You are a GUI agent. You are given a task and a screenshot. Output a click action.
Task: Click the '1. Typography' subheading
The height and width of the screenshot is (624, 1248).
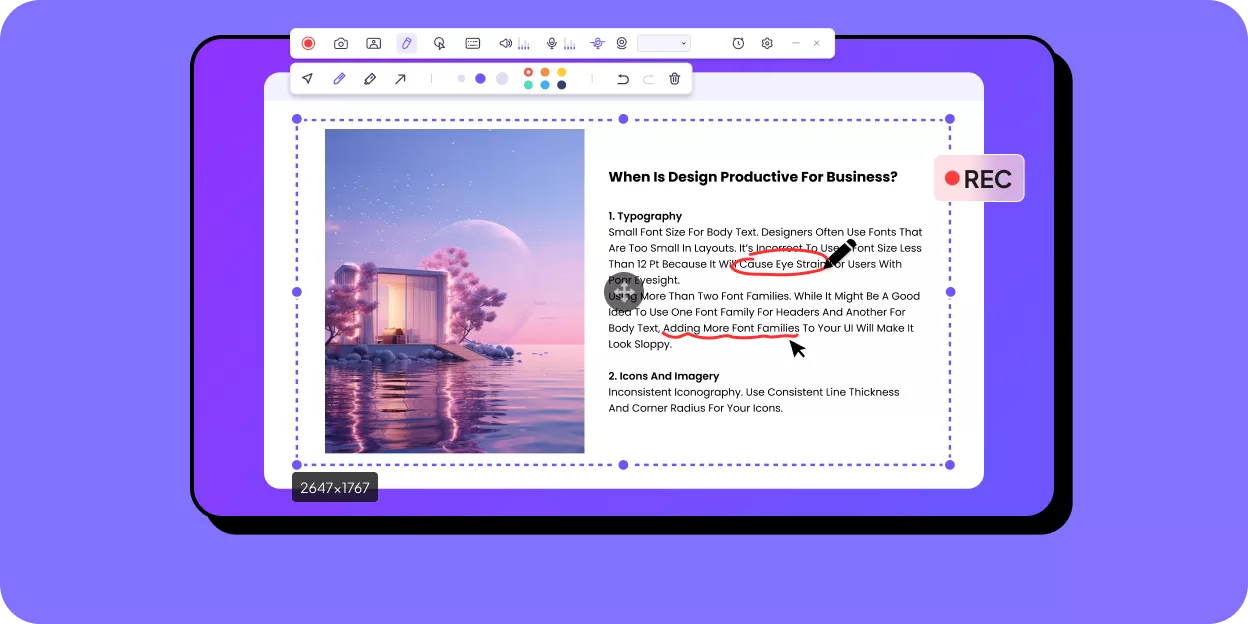click(645, 216)
